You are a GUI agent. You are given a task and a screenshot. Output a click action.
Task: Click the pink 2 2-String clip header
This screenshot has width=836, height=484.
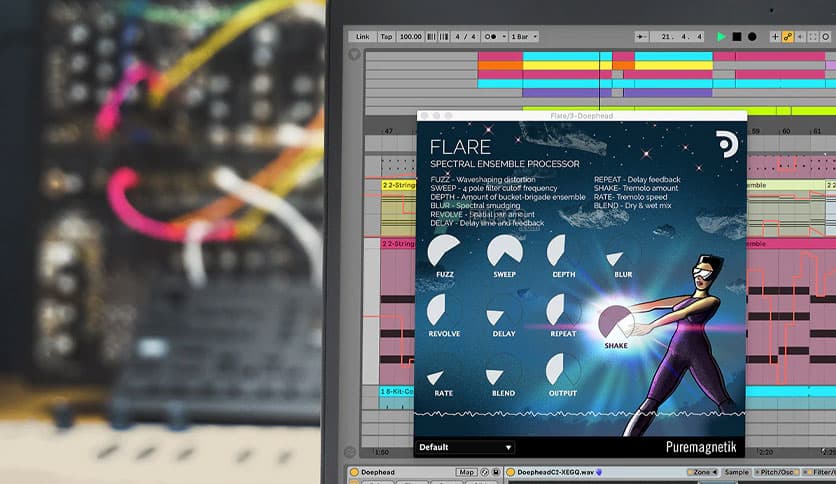point(399,244)
